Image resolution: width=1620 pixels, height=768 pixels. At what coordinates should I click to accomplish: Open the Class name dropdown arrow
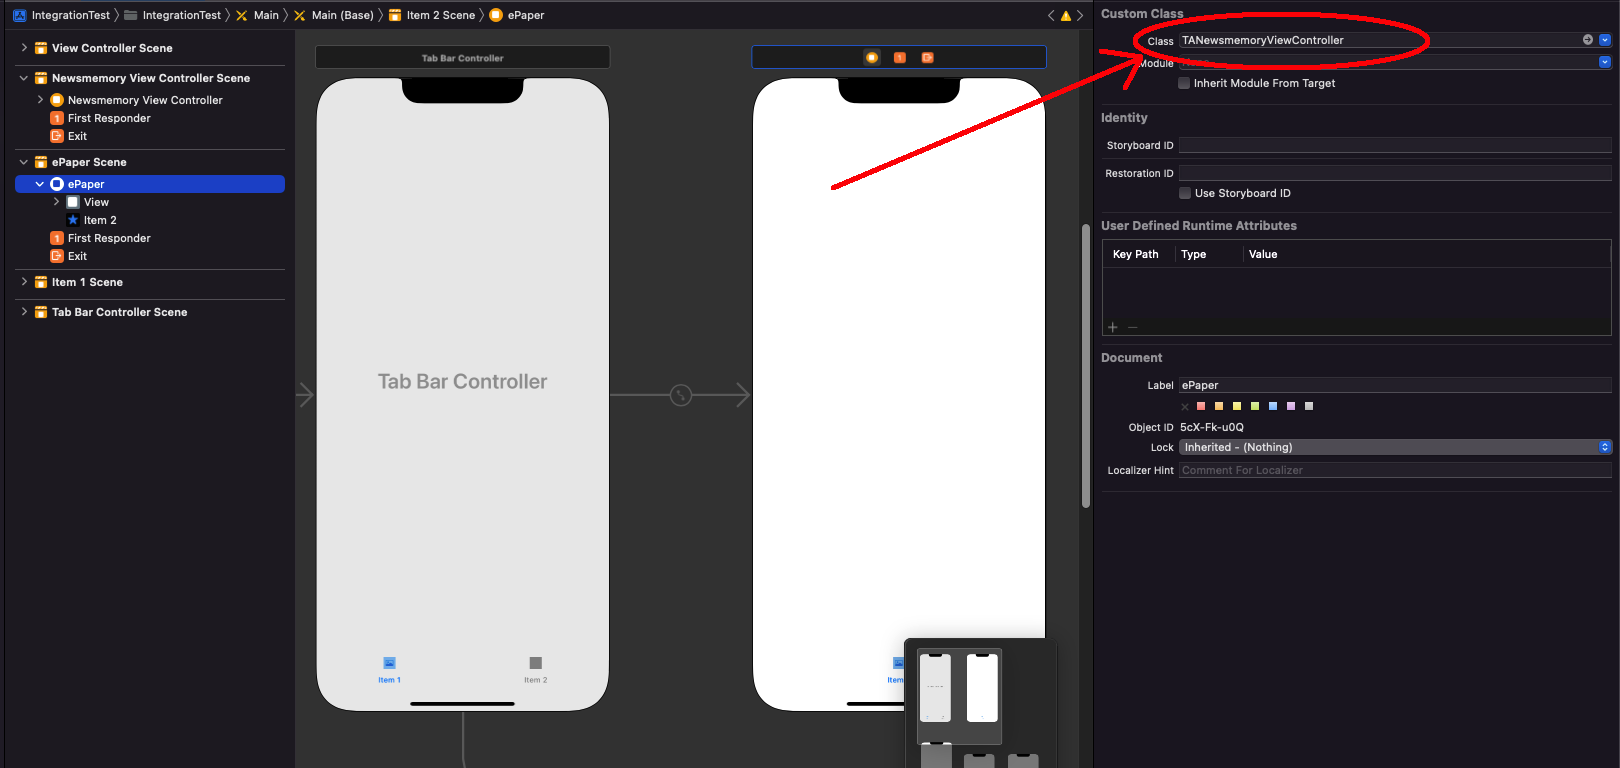point(1605,40)
